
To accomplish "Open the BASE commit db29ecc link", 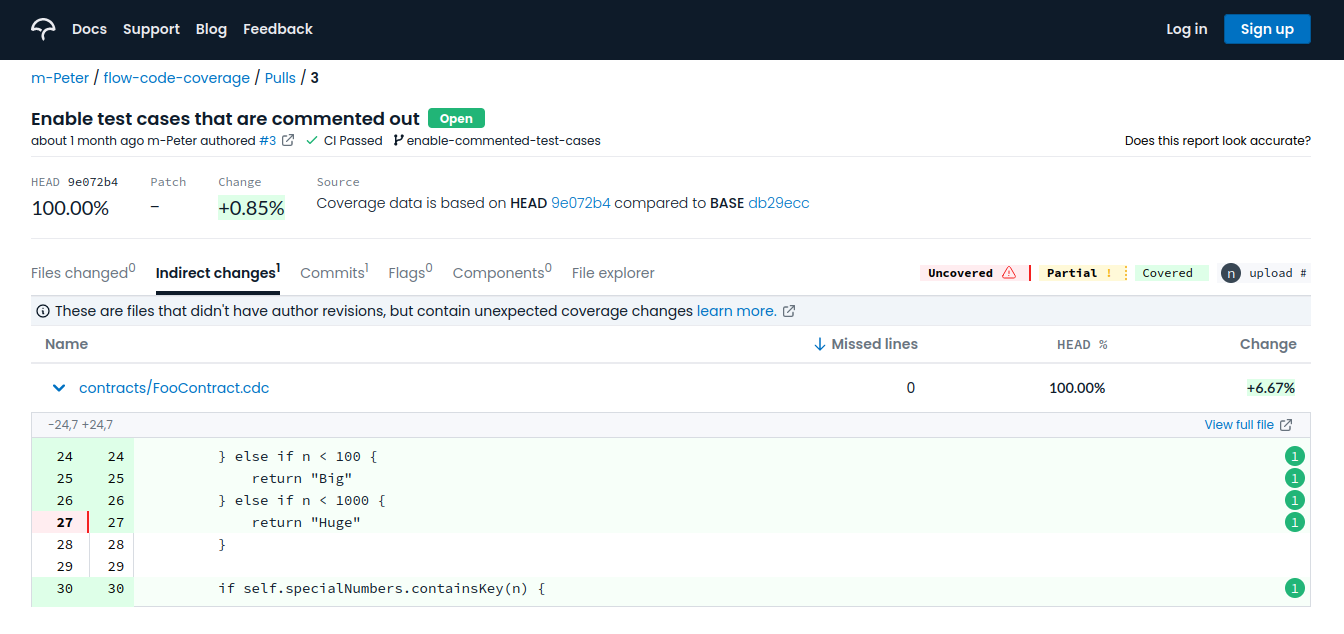I will click(778, 202).
